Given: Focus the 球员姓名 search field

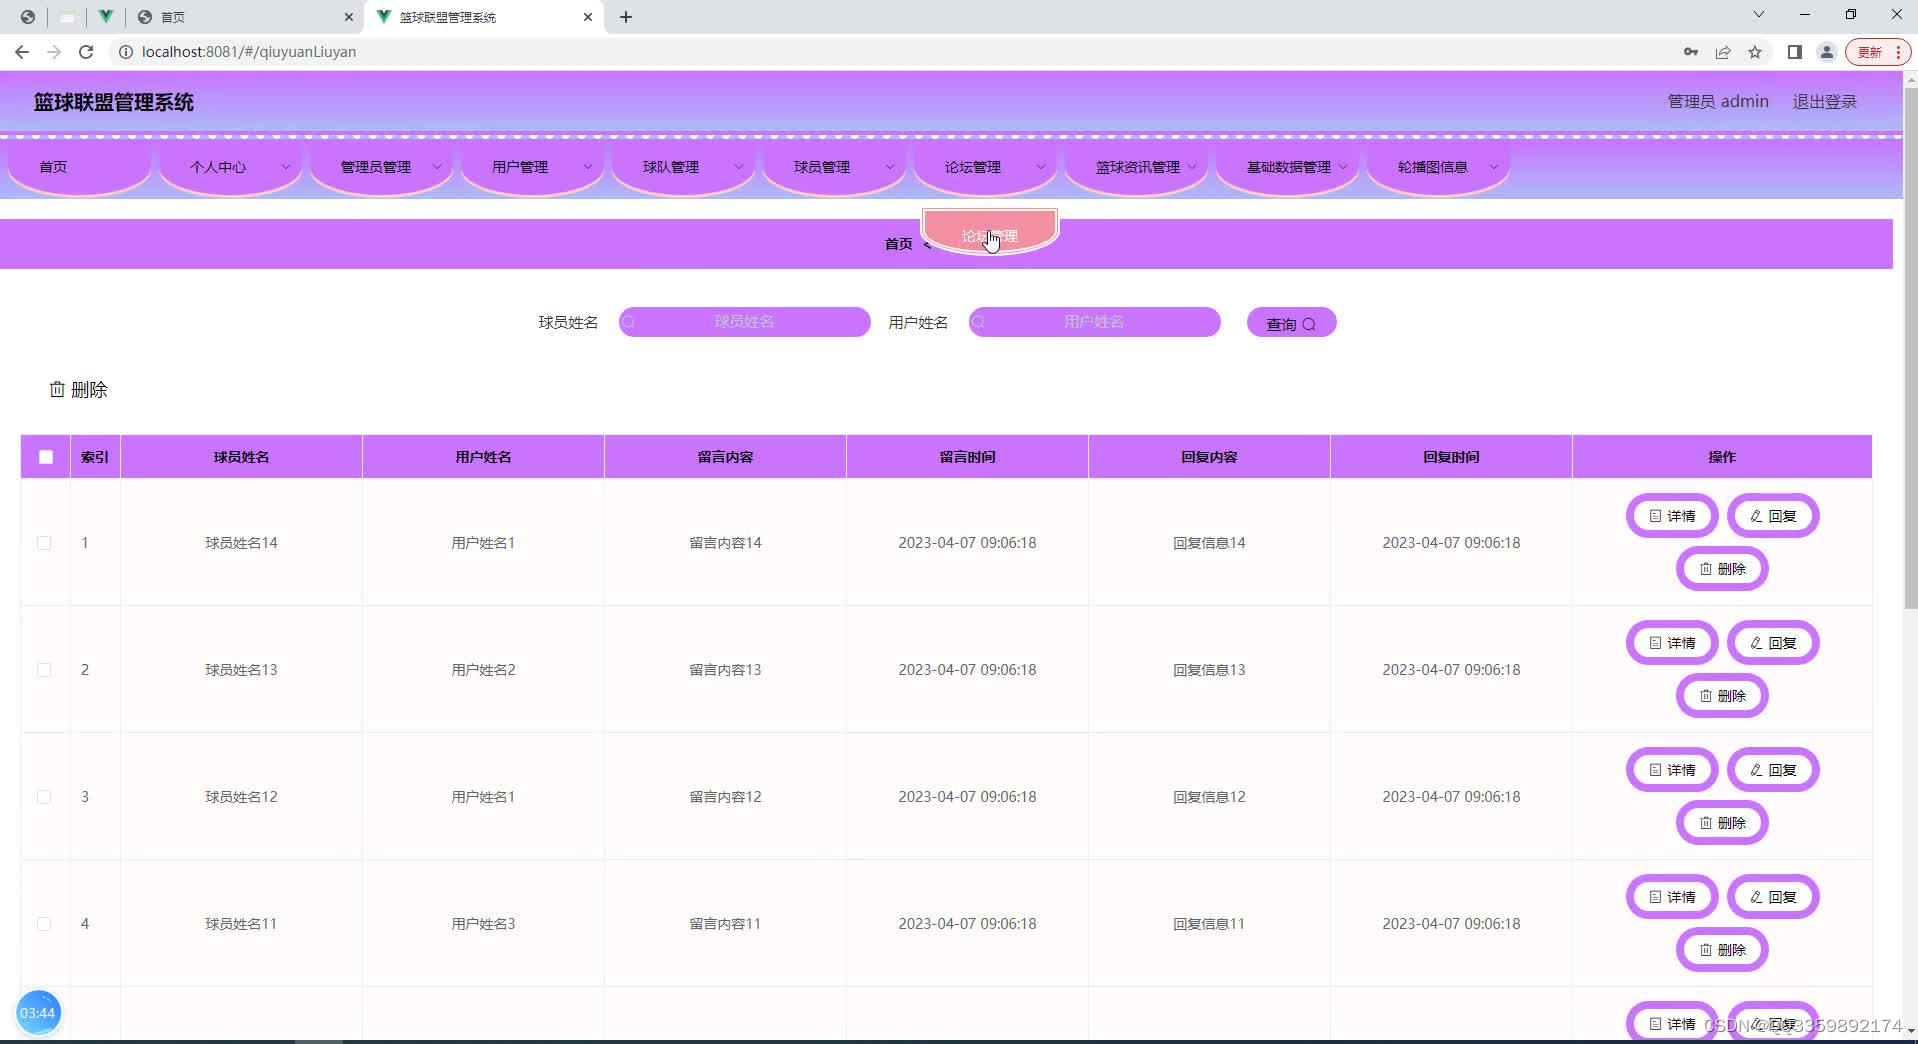Looking at the screenshot, I should click(x=744, y=322).
